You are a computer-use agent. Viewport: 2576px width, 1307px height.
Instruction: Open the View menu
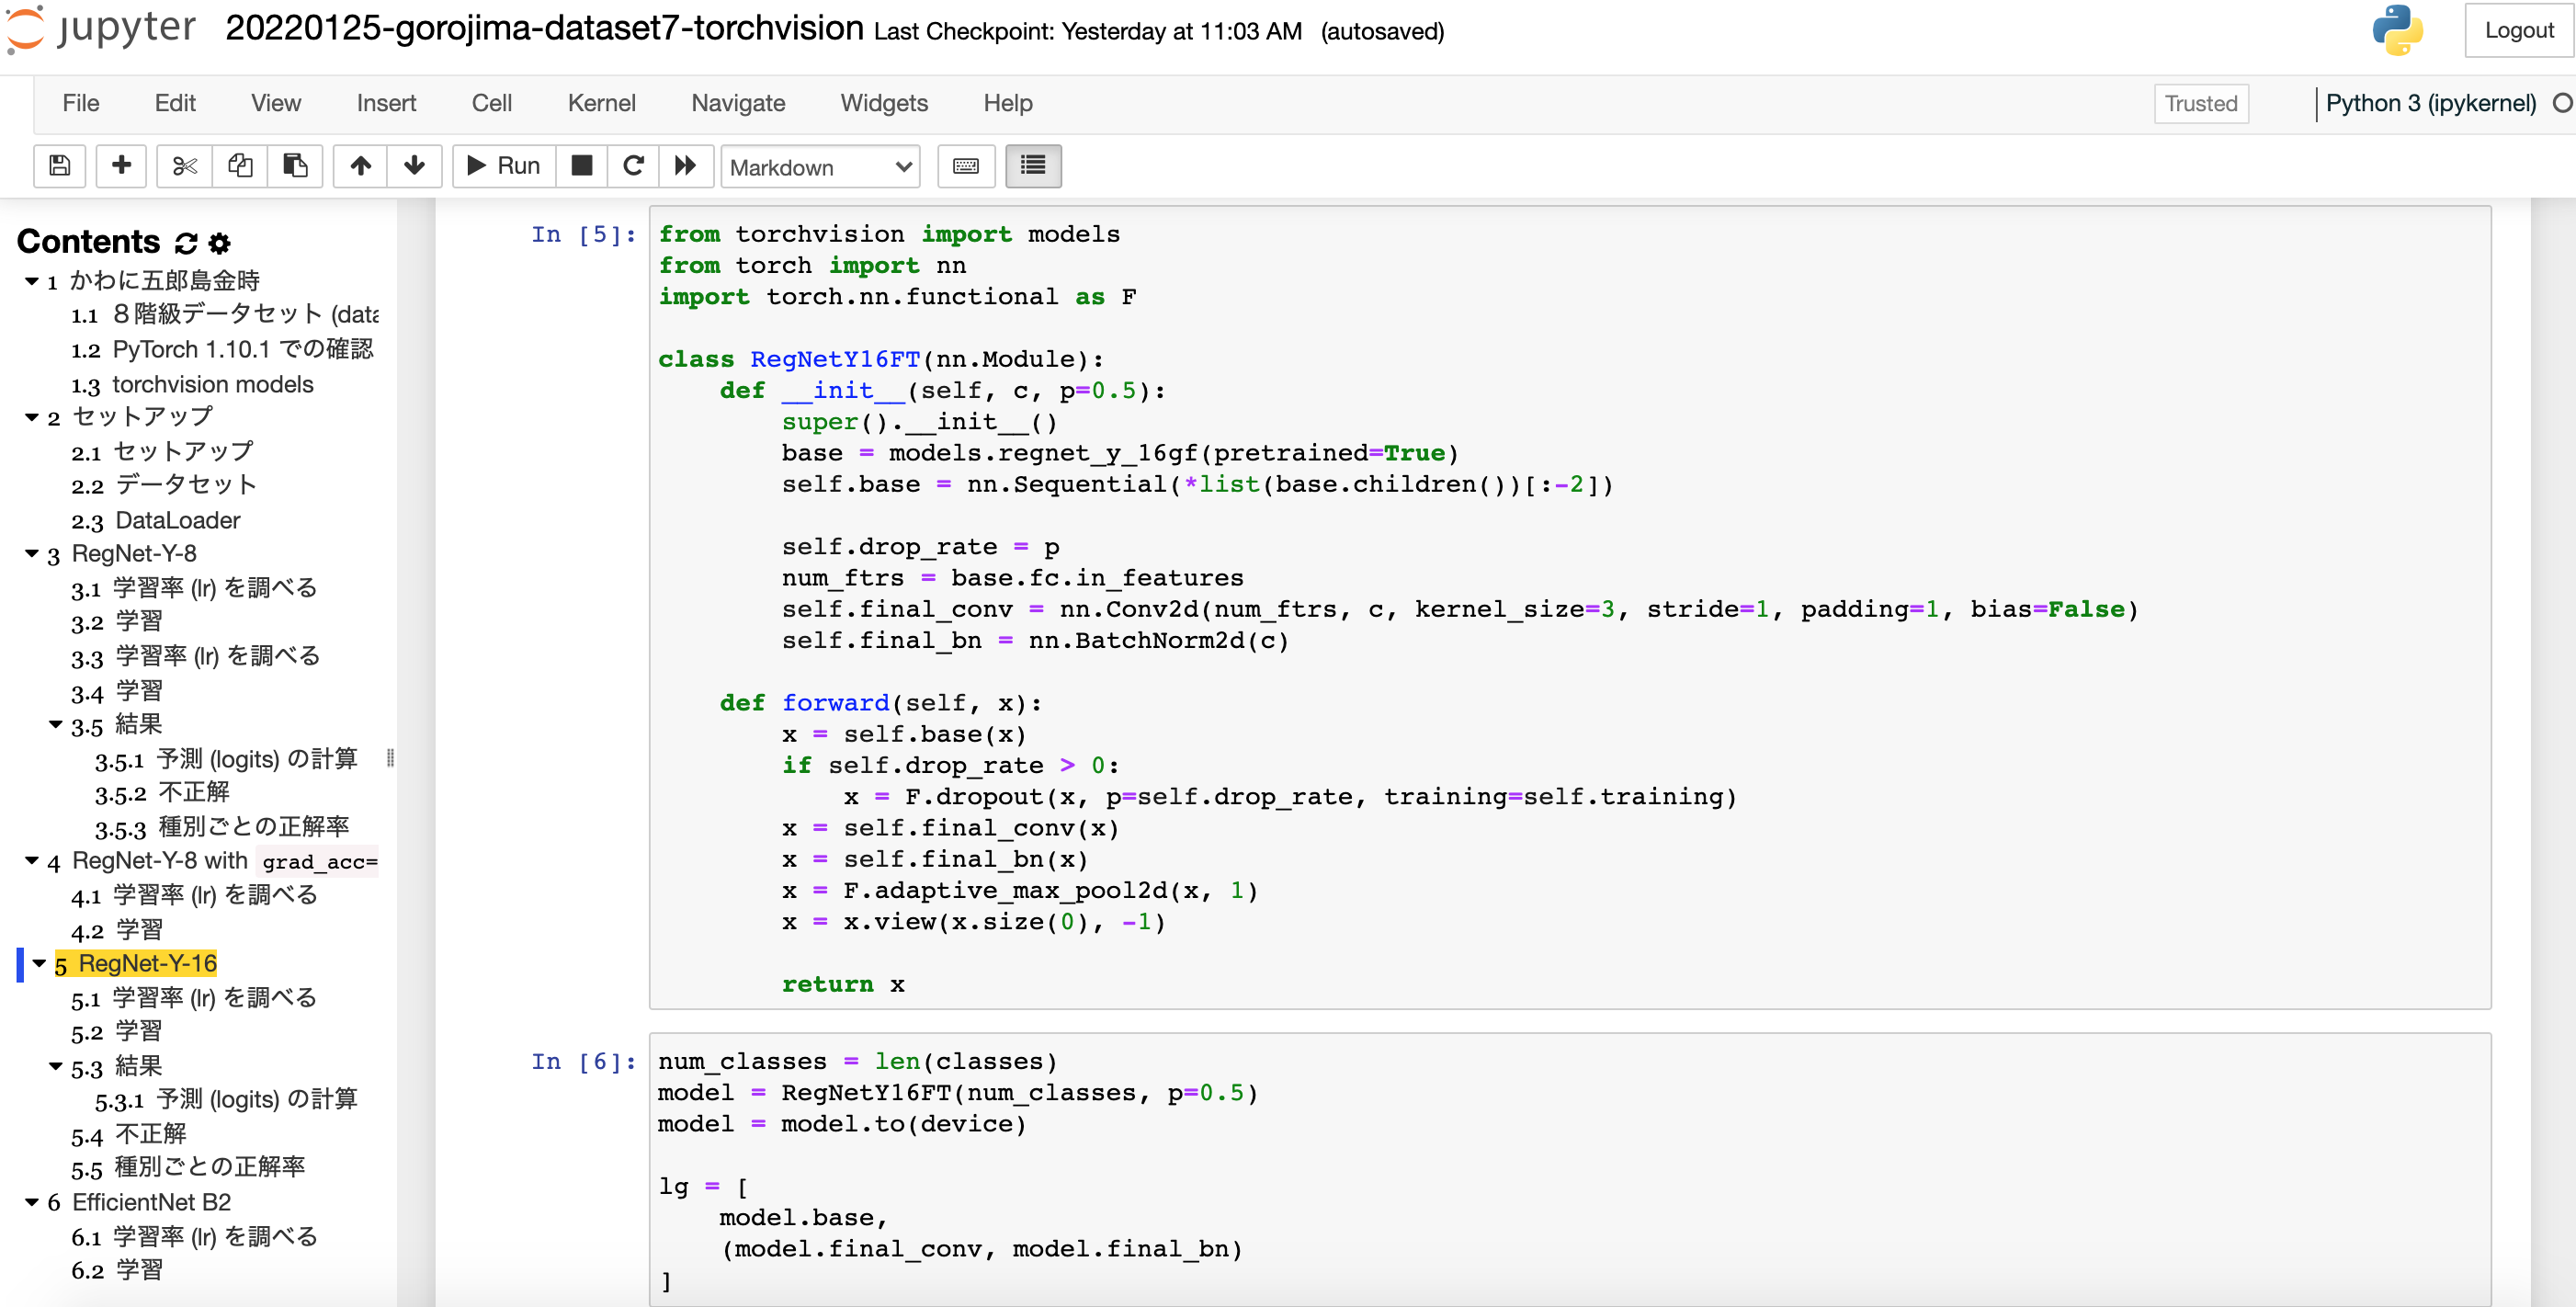click(276, 103)
